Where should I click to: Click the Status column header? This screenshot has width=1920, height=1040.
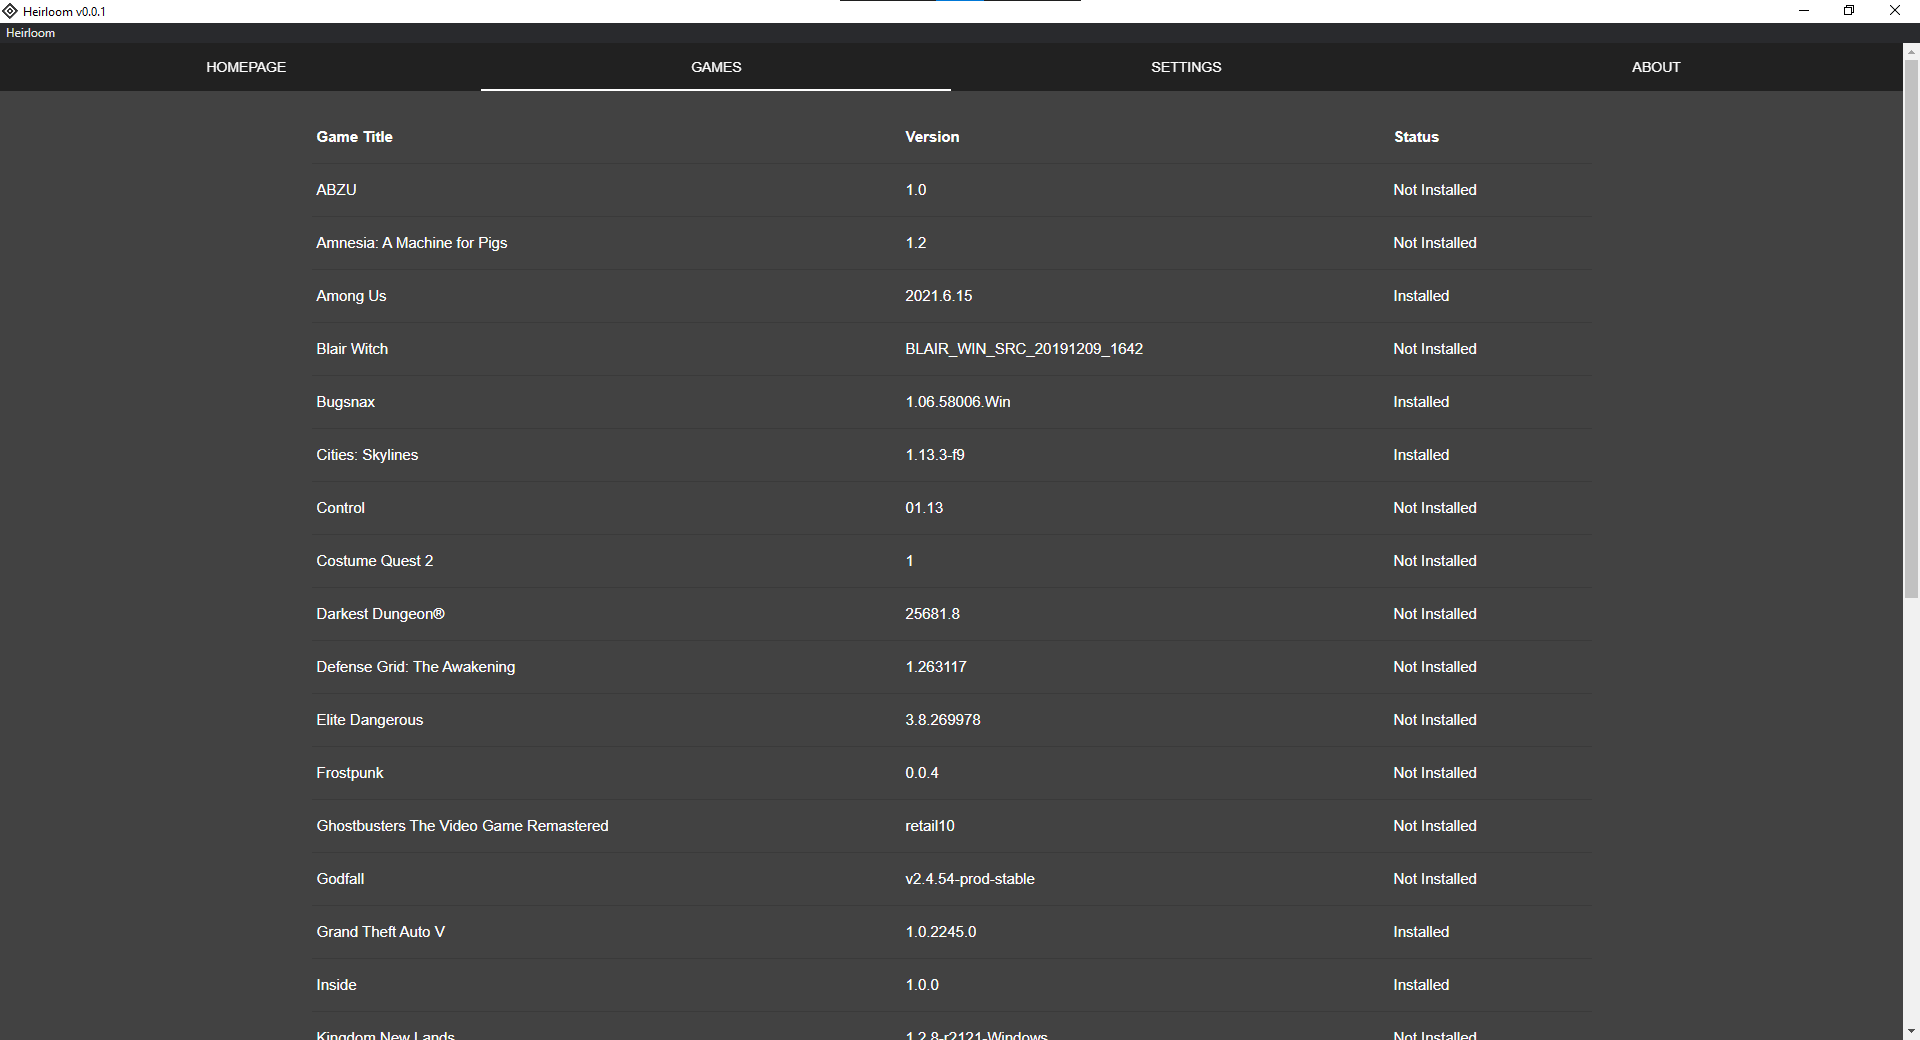1416,137
